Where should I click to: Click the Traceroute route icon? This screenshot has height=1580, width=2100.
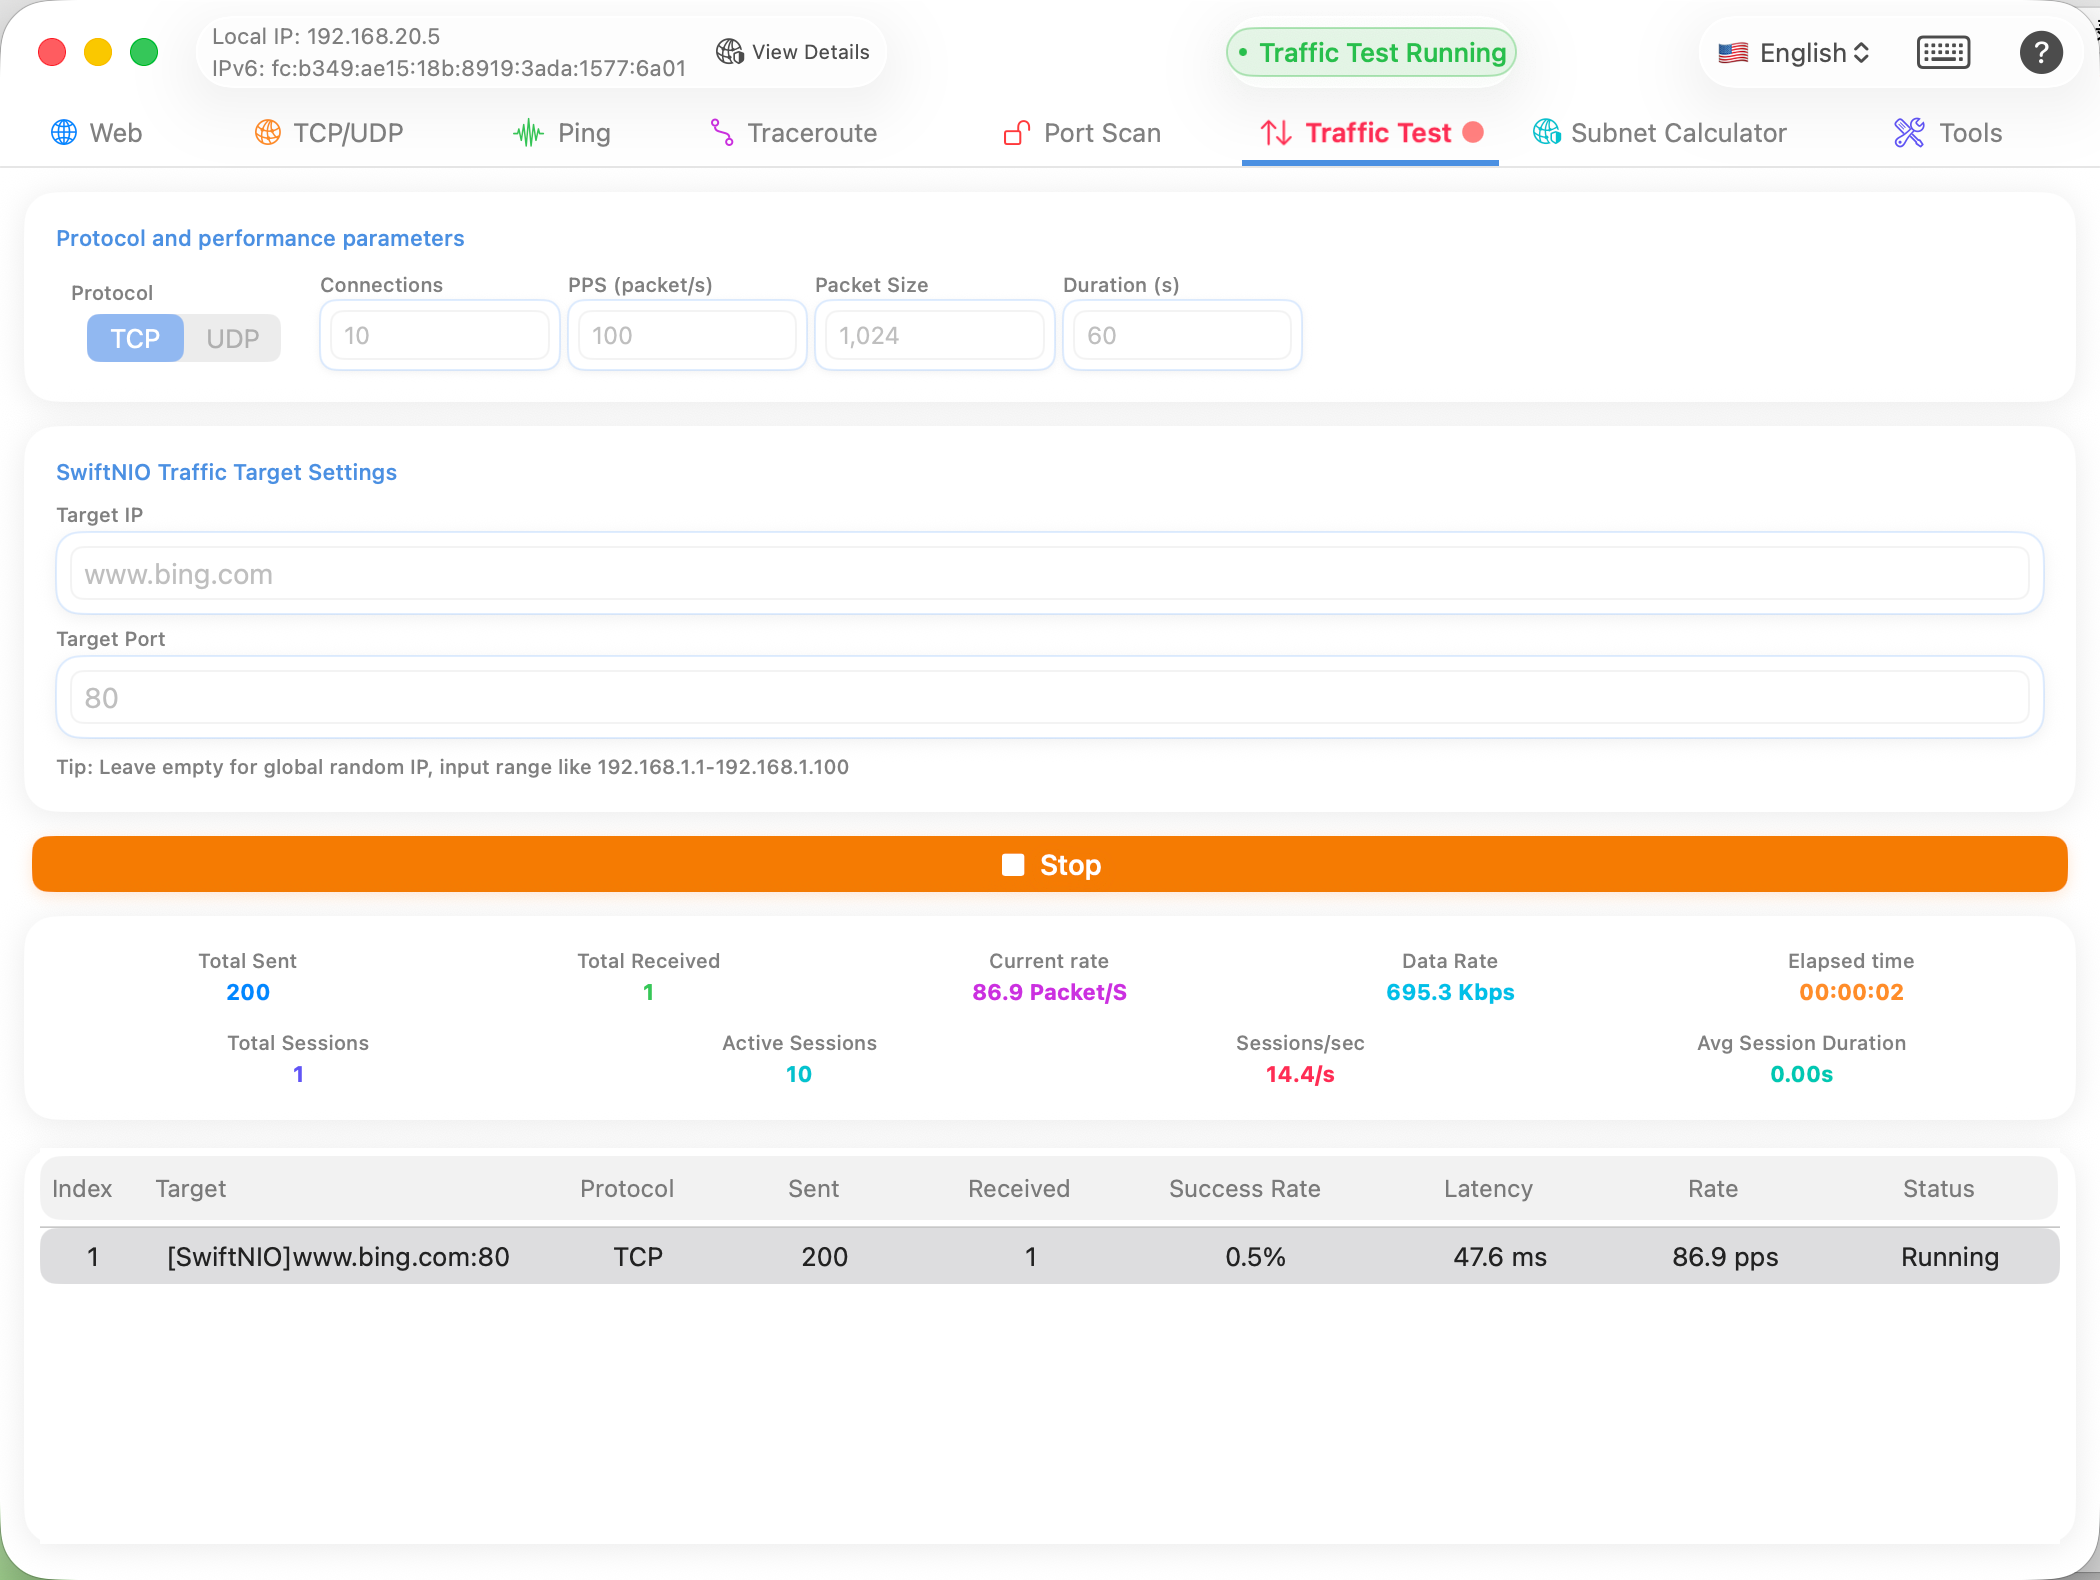point(720,132)
